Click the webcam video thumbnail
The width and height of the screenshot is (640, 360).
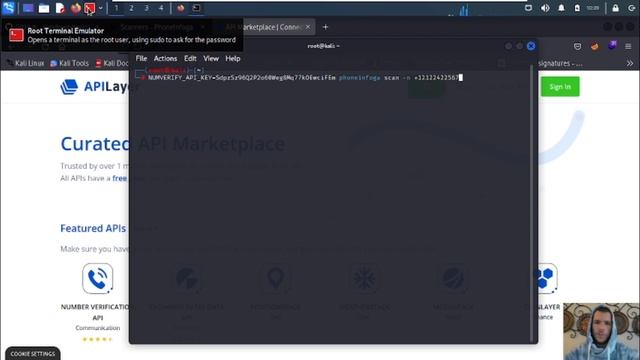pos(601,331)
